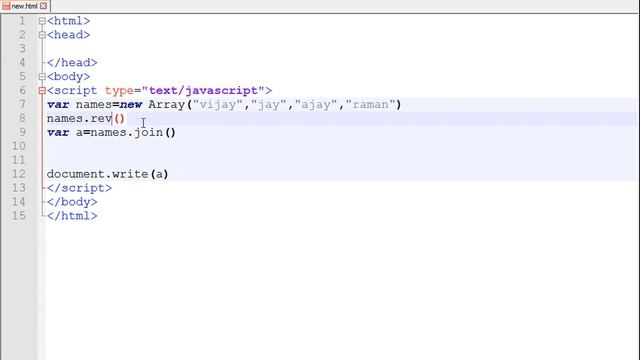The image size is (640, 360).
Task: Collapse the head tag fold on line 2
Action: tap(42, 35)
